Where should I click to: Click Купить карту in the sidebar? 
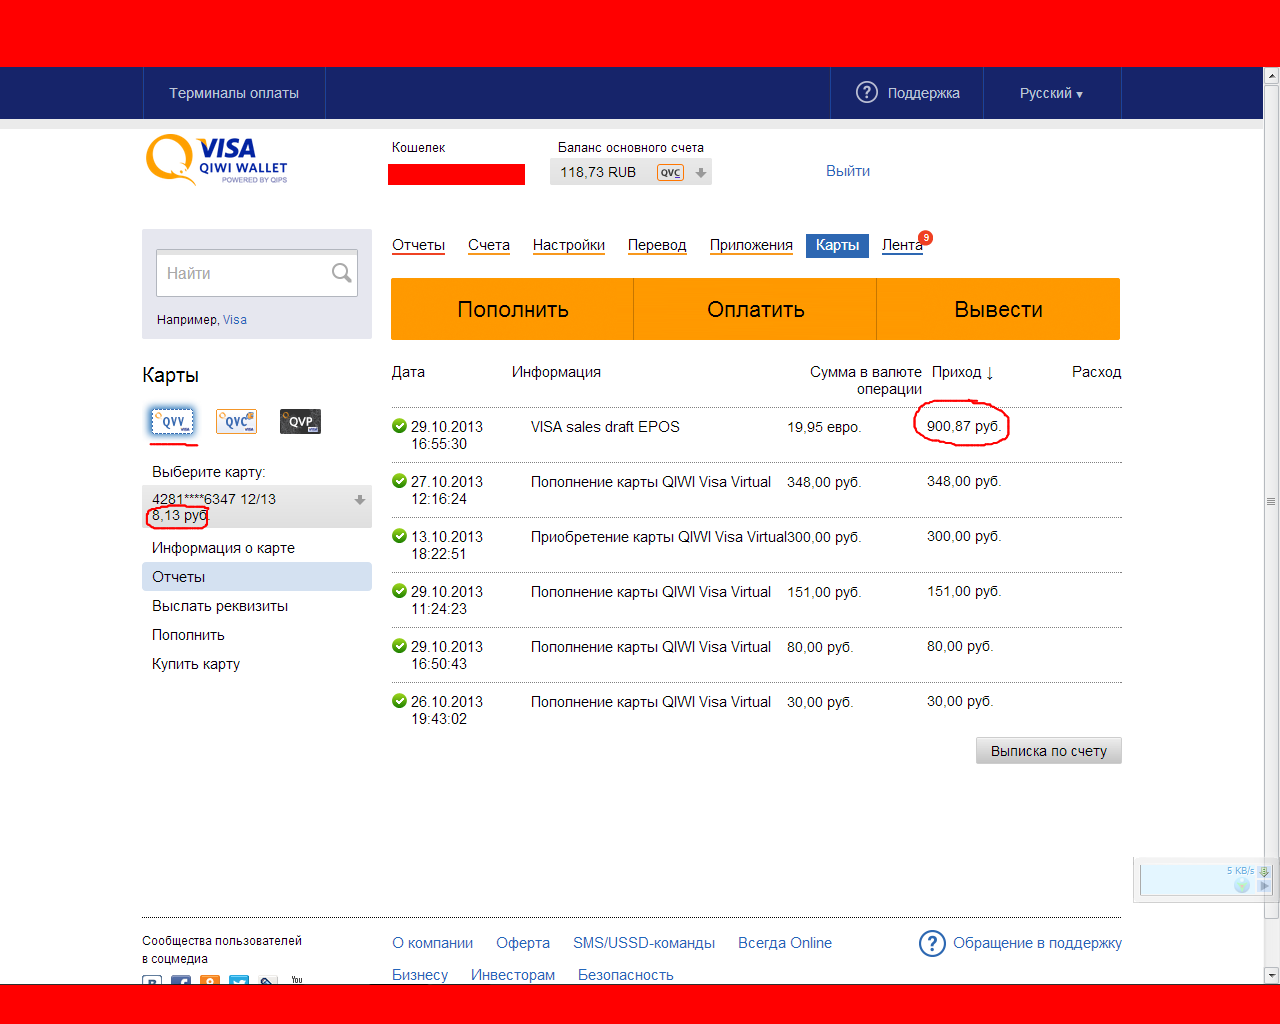(196, 664)
